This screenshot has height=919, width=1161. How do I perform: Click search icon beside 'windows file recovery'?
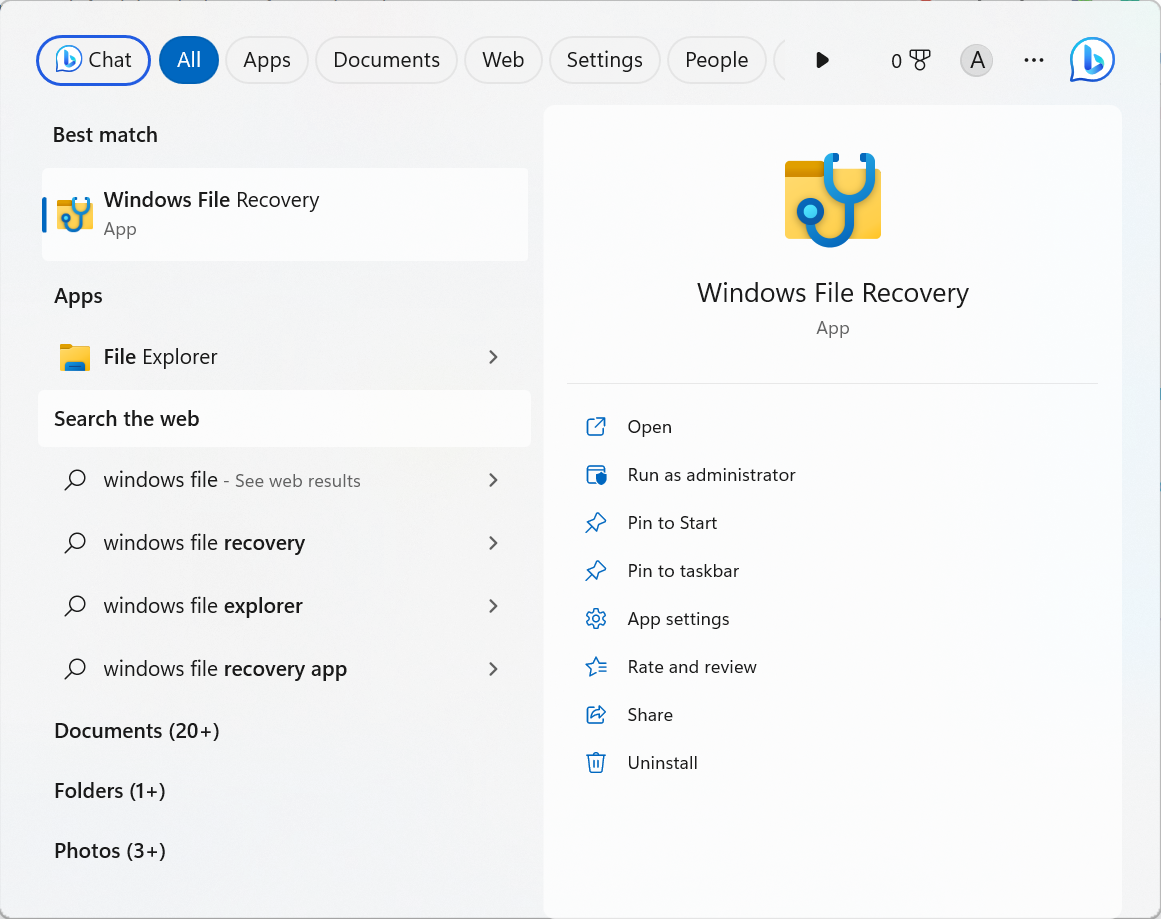(75, 543)
